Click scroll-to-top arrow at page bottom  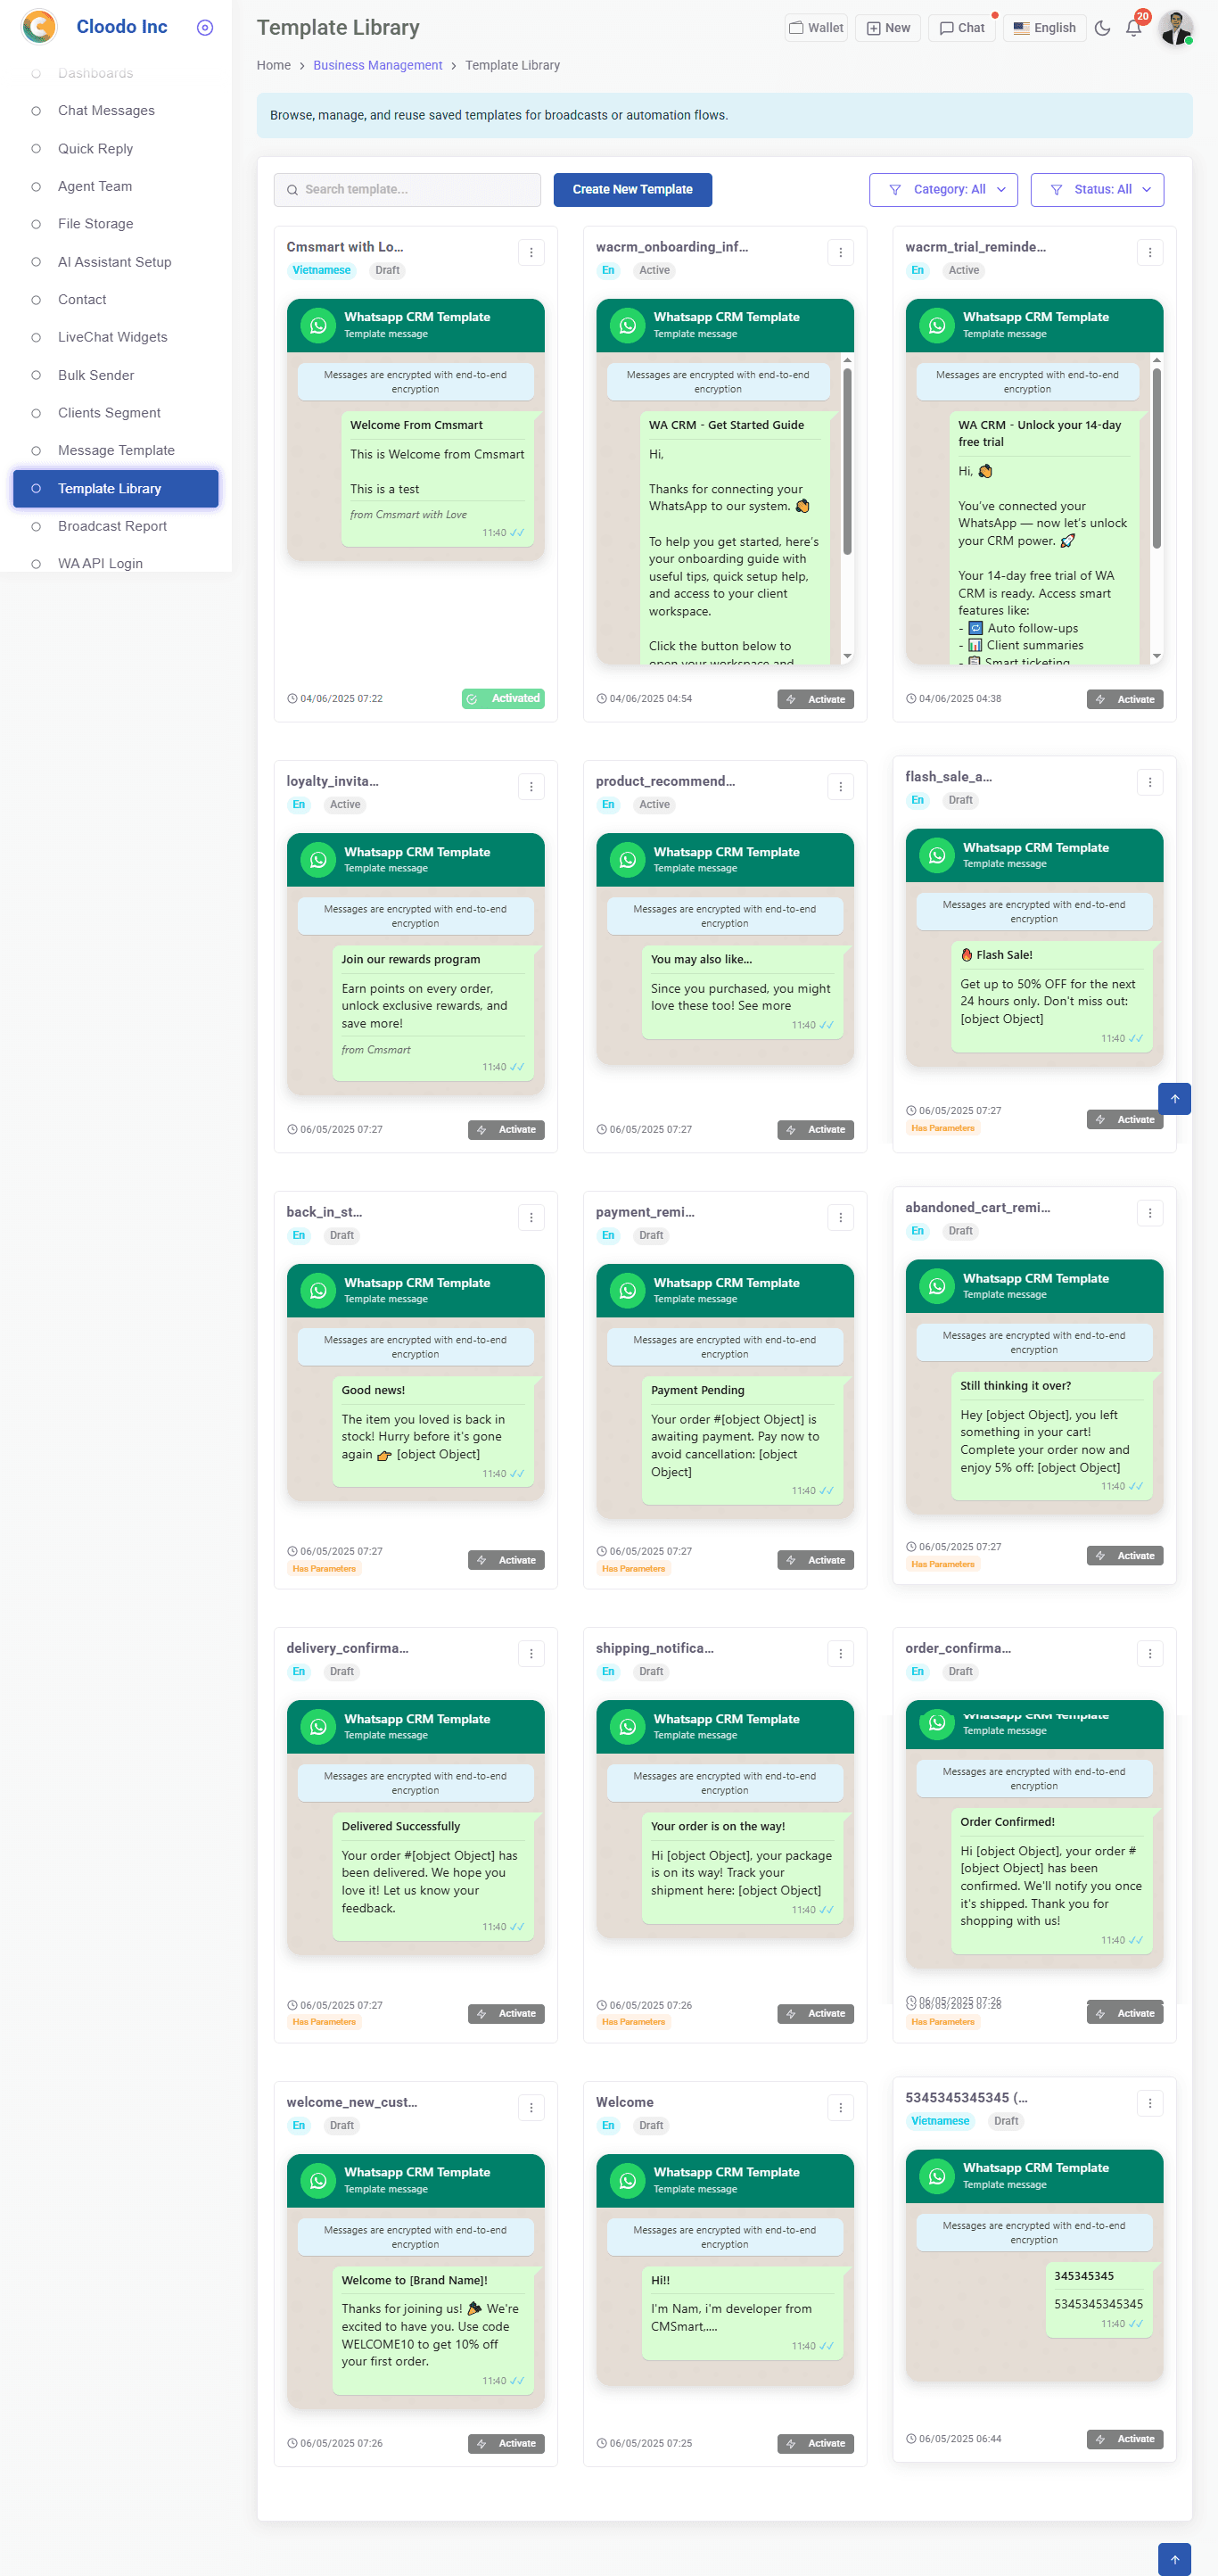click(x=1174, y=2559)
